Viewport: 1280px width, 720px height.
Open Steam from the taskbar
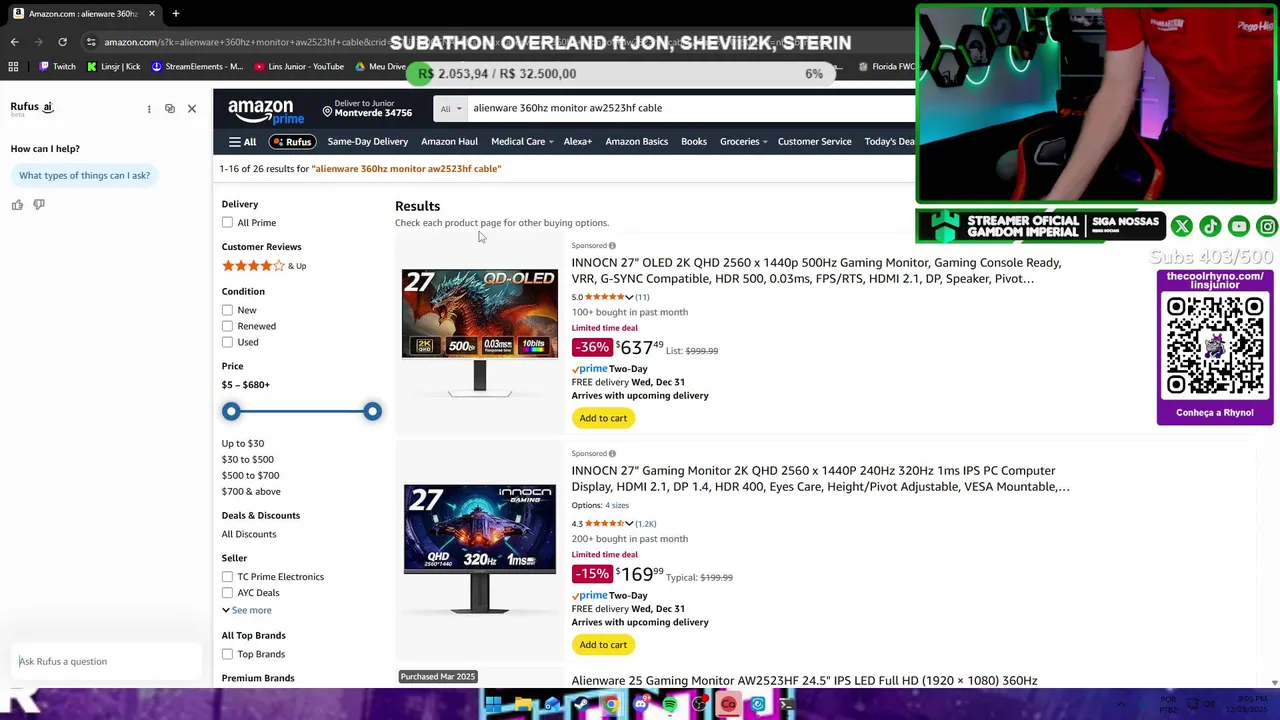(581, 705)
